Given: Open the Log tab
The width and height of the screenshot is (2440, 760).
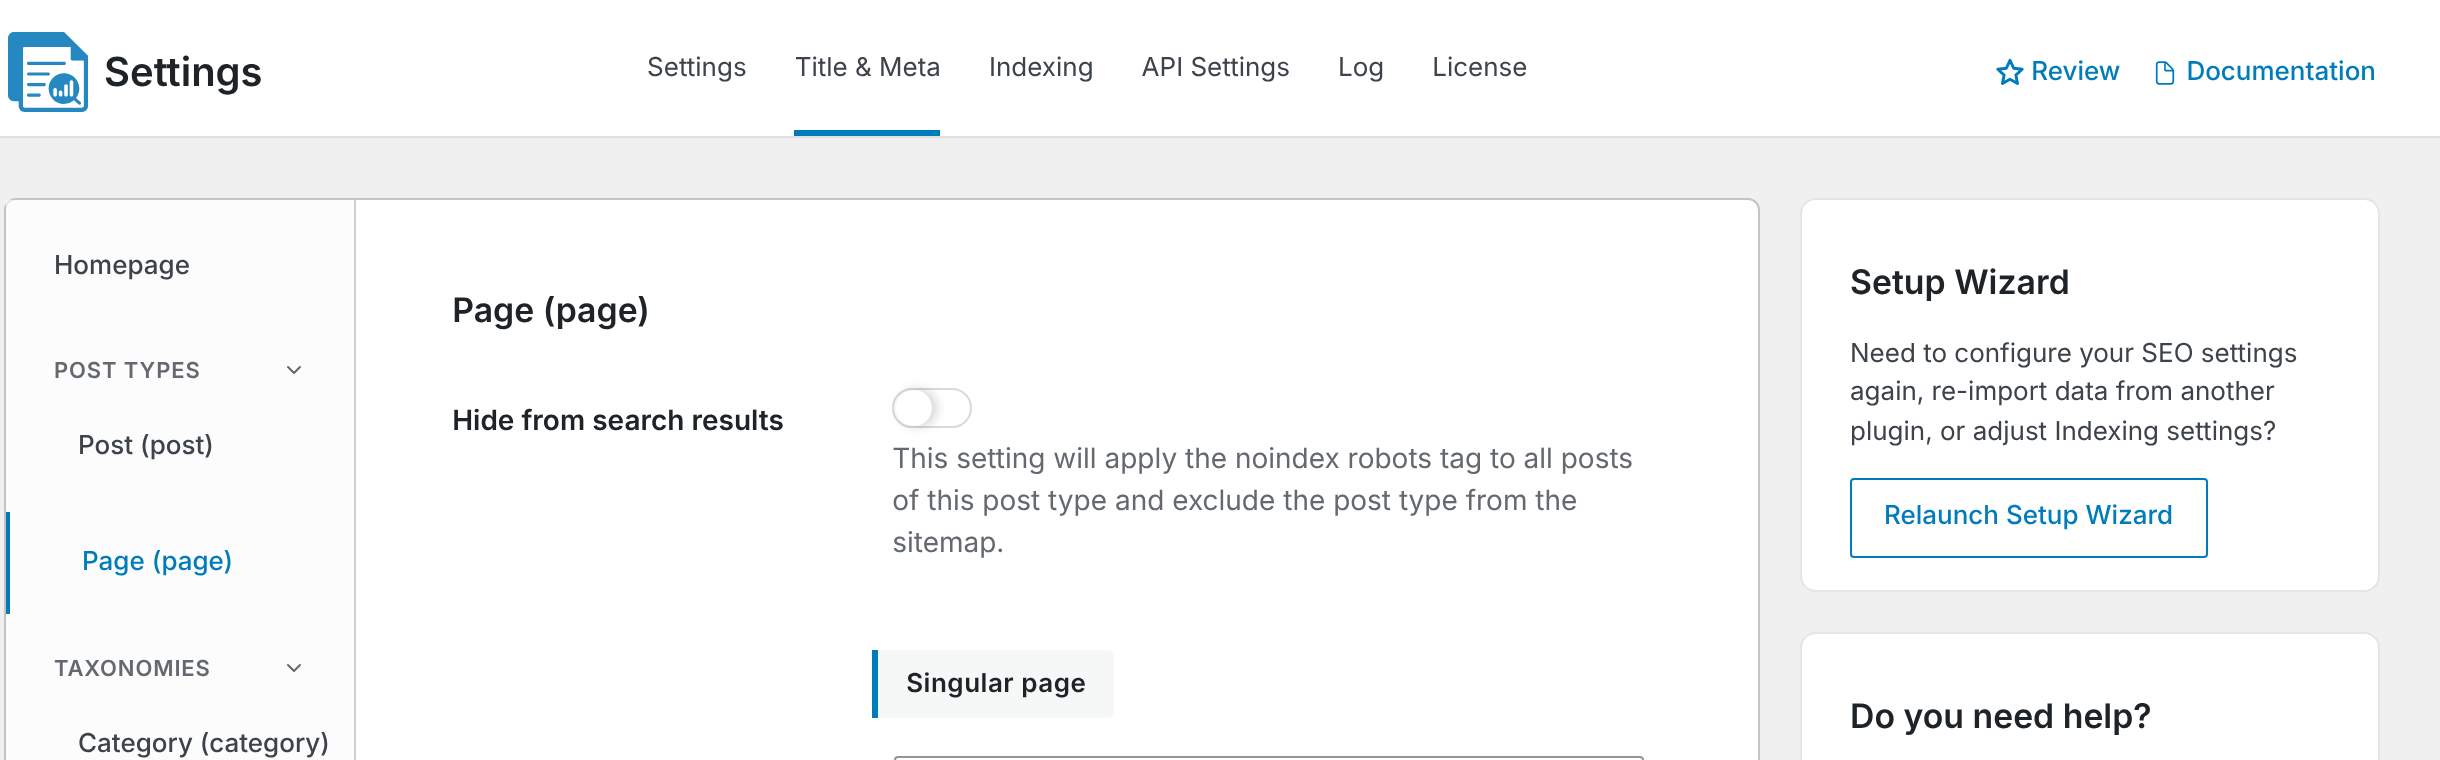Looking at the screenshot, I should pyautogui.click(x=1361, y=67).
